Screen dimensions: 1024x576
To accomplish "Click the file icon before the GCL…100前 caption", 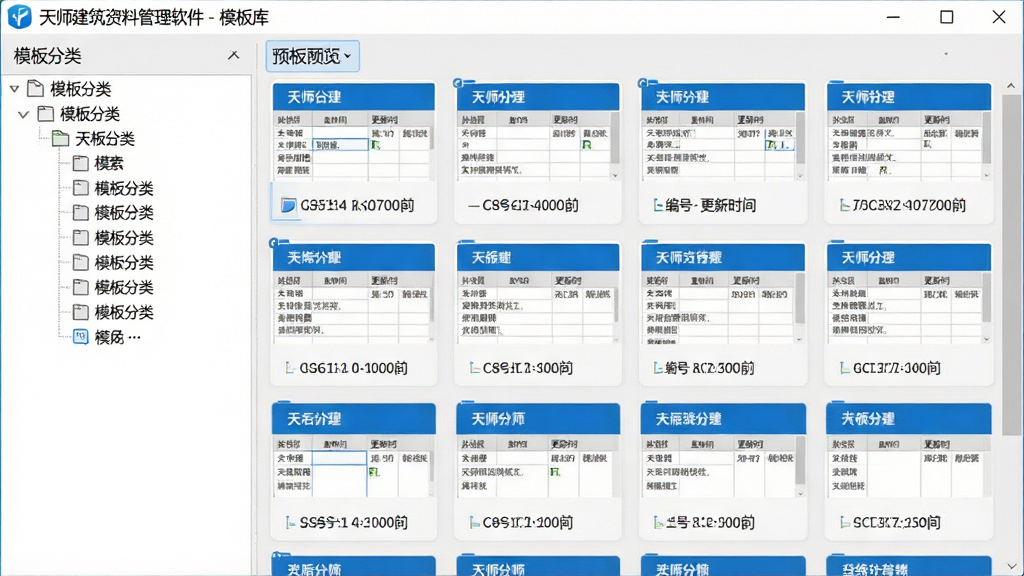I will pyautogui.click(x=844, y=368).
